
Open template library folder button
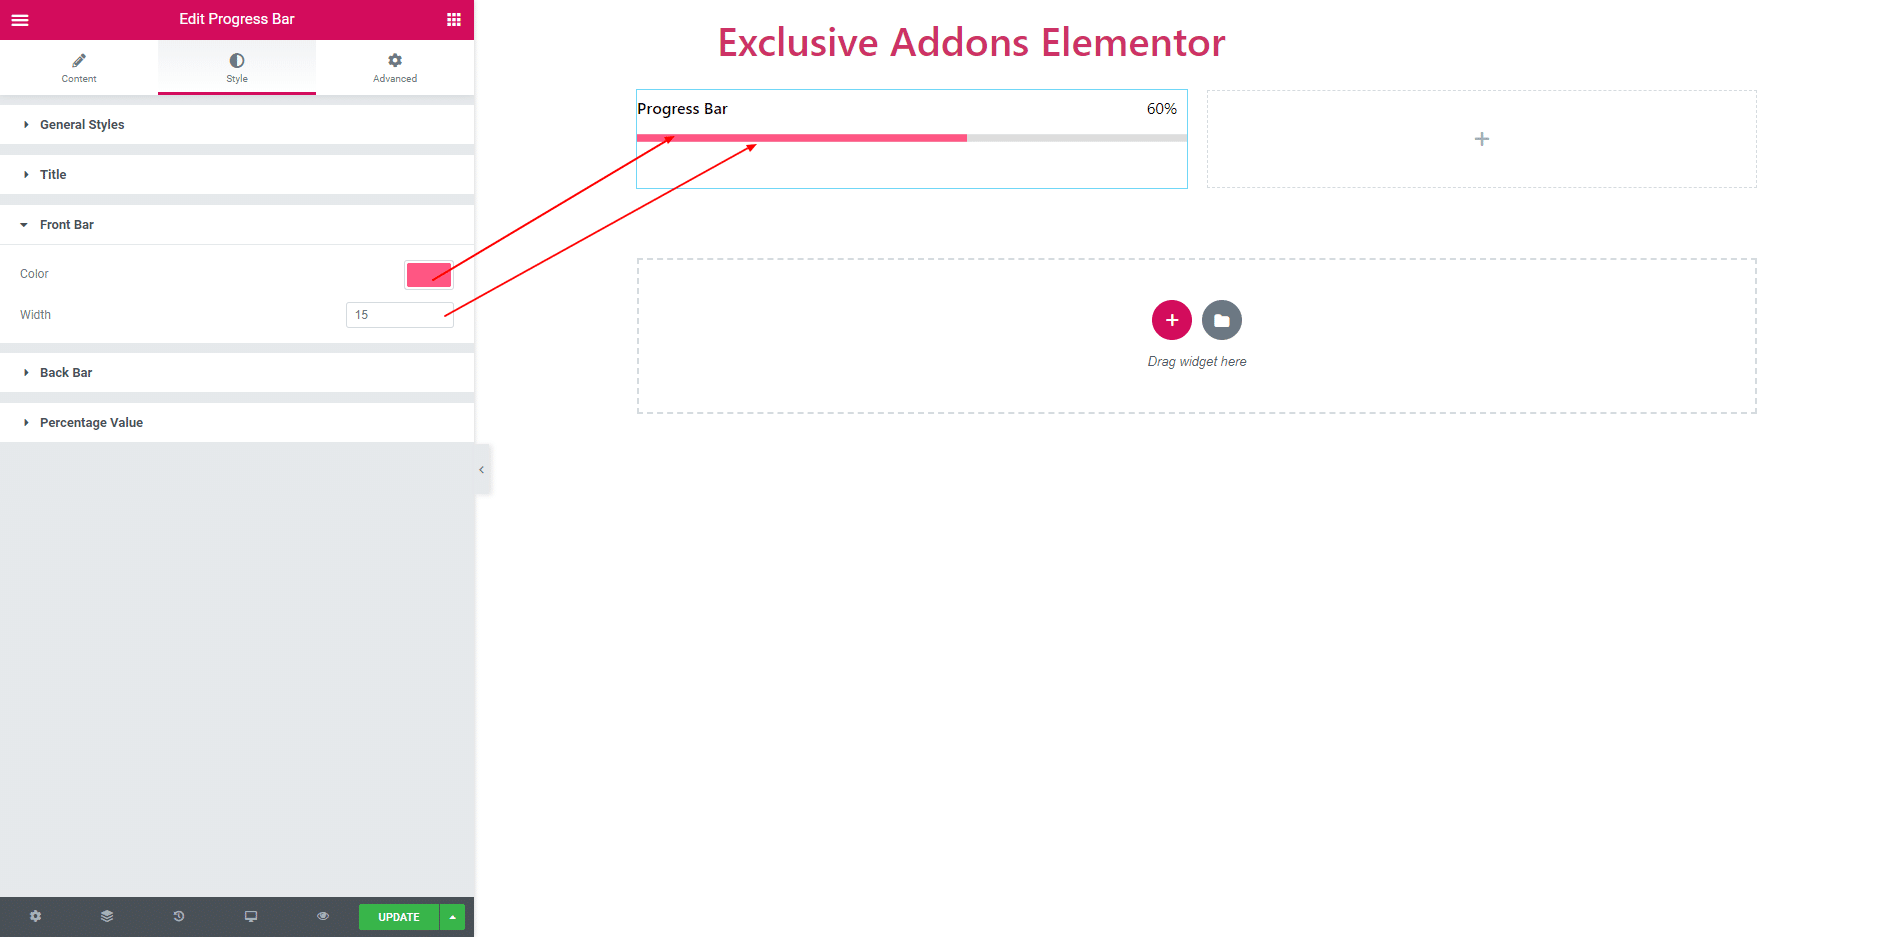(1222, 320)
